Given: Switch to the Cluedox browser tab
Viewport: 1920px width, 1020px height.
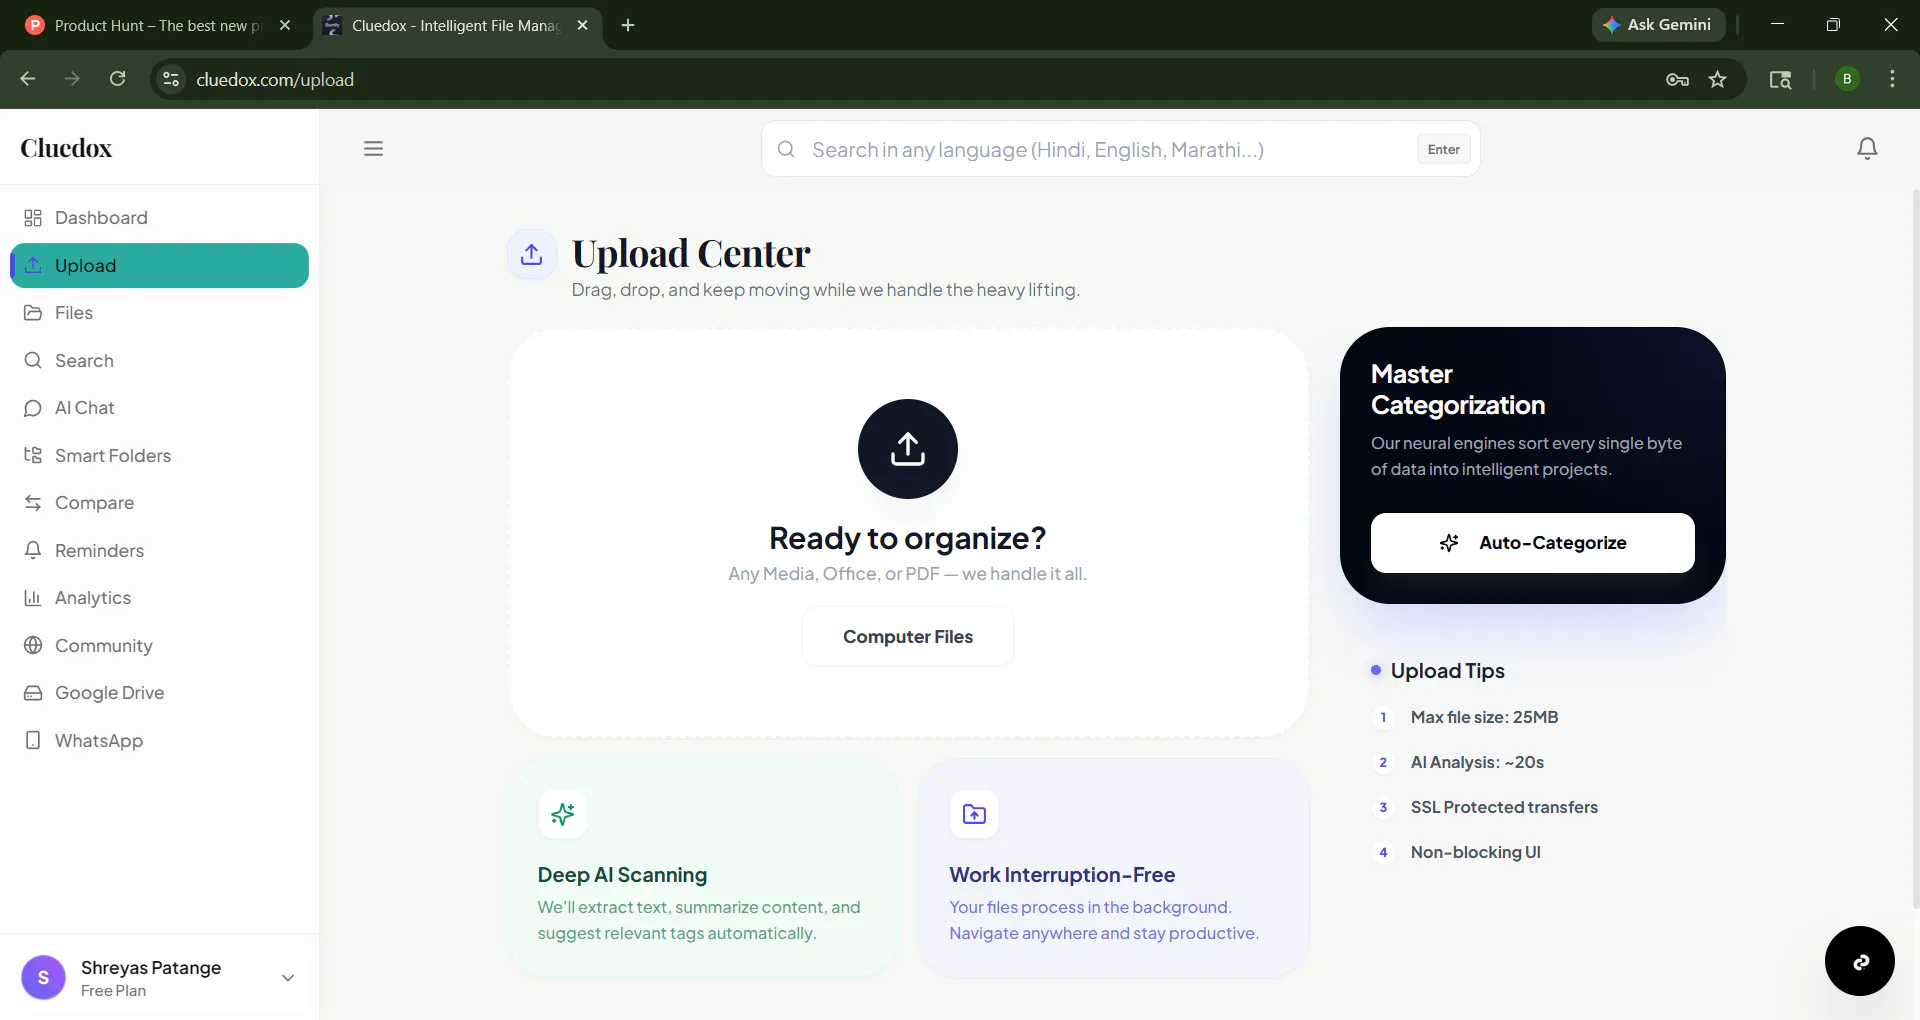Looking at the screenshot, I should click(x=457, y=26).
